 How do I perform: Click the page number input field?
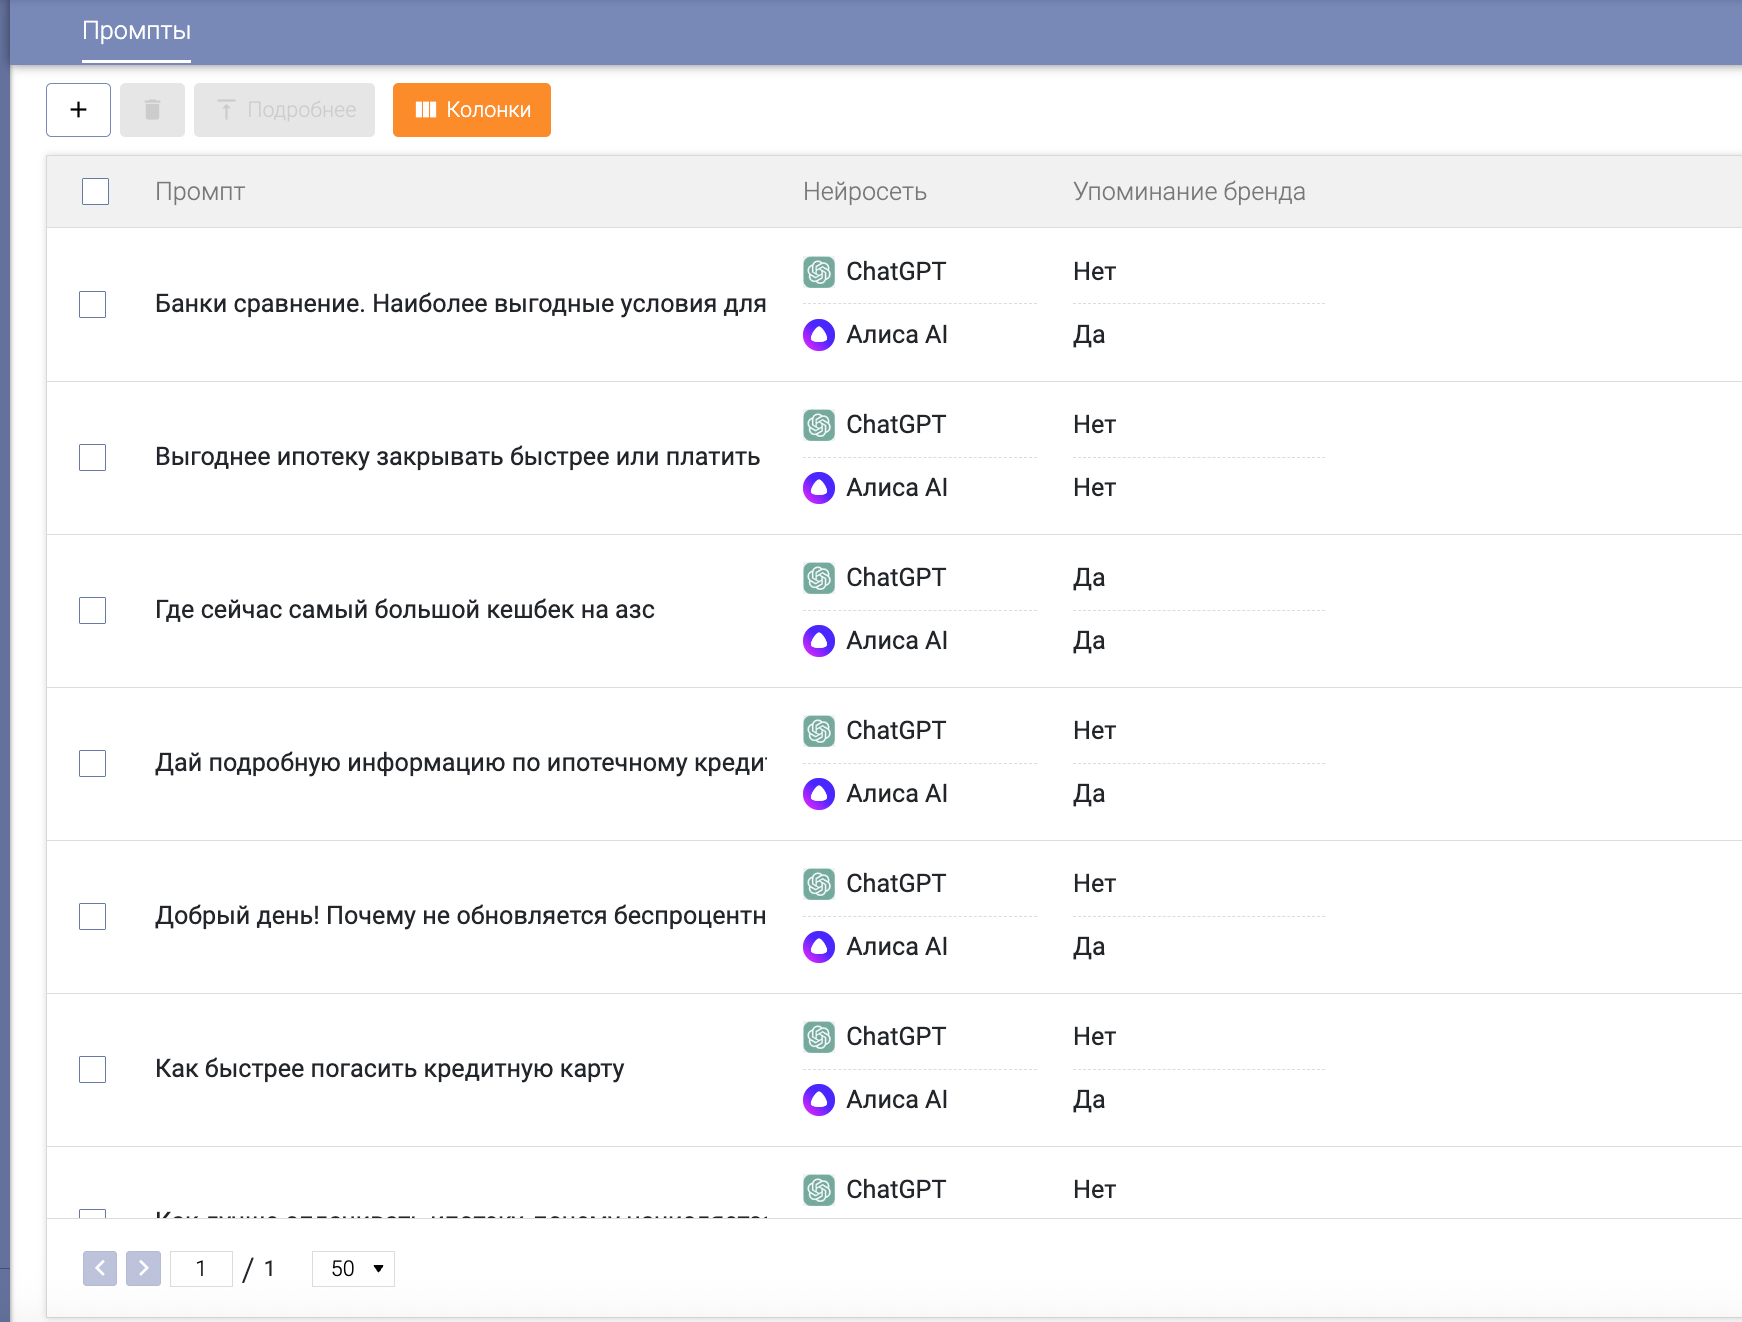(201, 1269)
